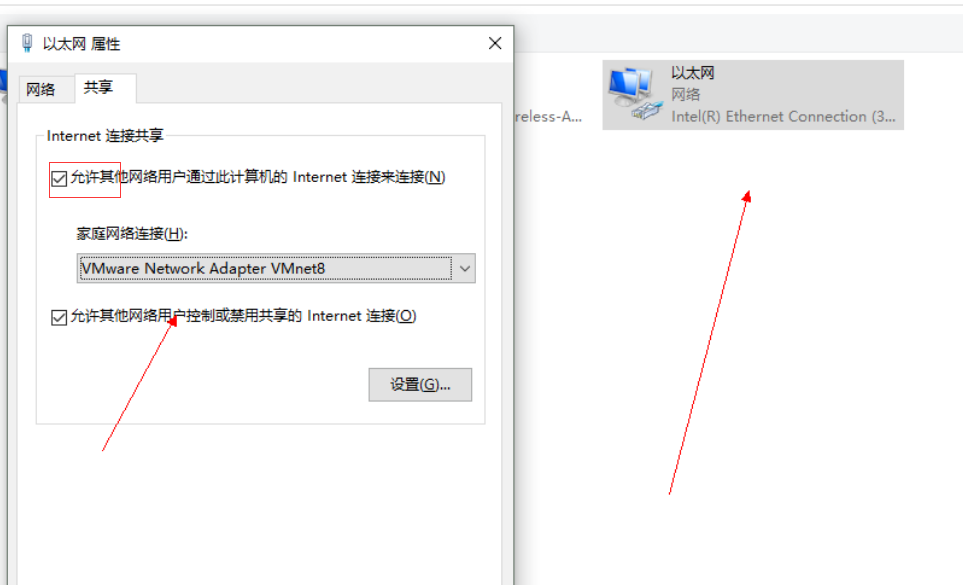
Task: Select the 共享 tab
Action: click(99, 88)
